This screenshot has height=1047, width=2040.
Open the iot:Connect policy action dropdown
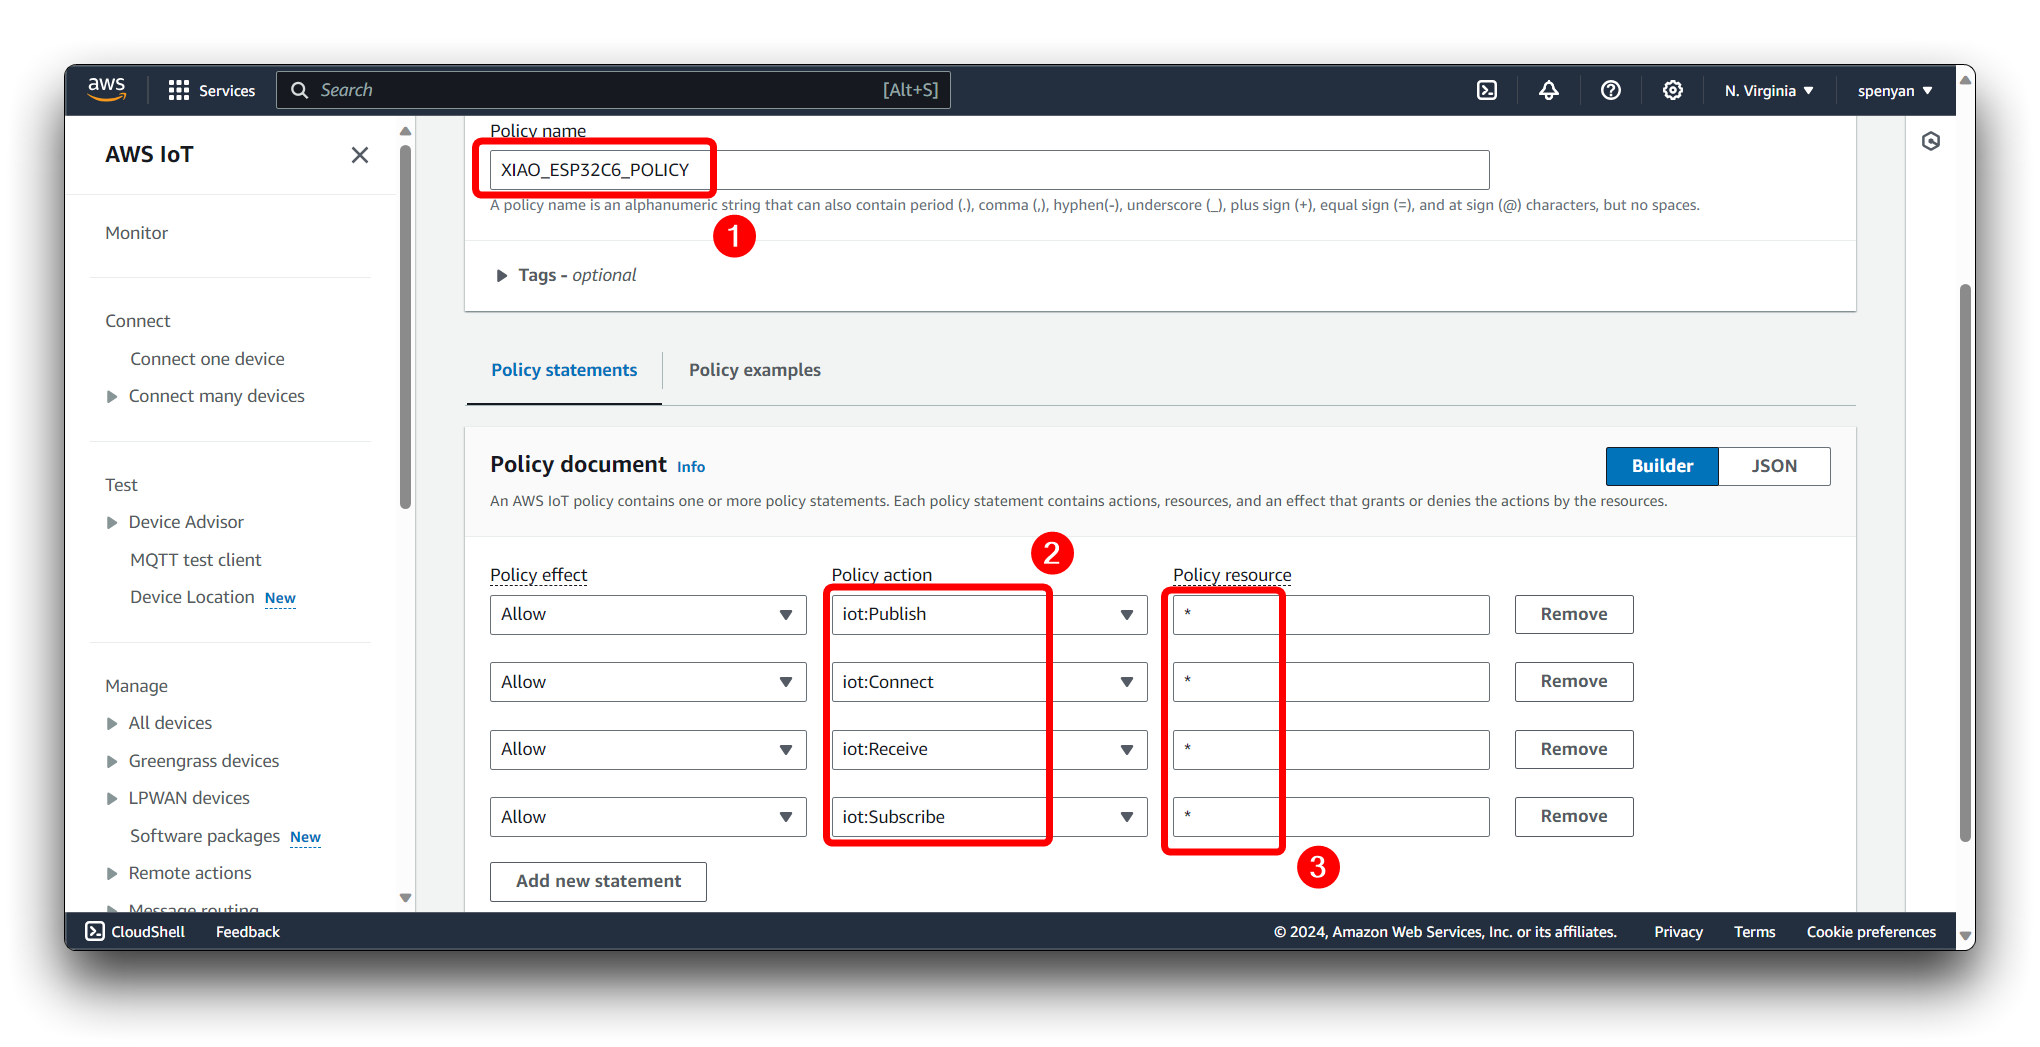[989, 682]
